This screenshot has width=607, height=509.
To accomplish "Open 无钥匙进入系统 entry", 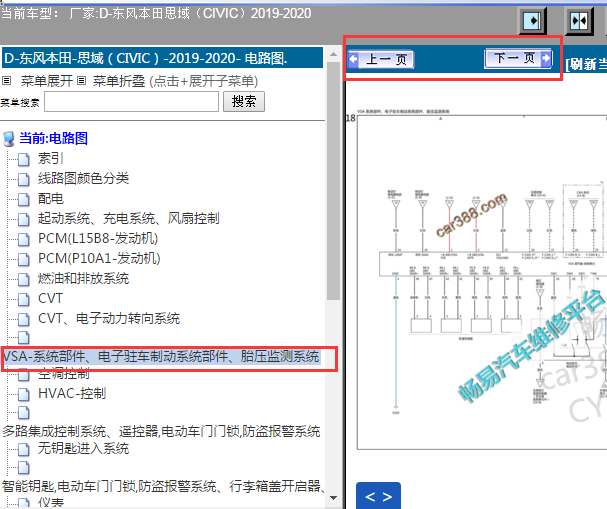I will pyautogui.click(x=83, y=448).
